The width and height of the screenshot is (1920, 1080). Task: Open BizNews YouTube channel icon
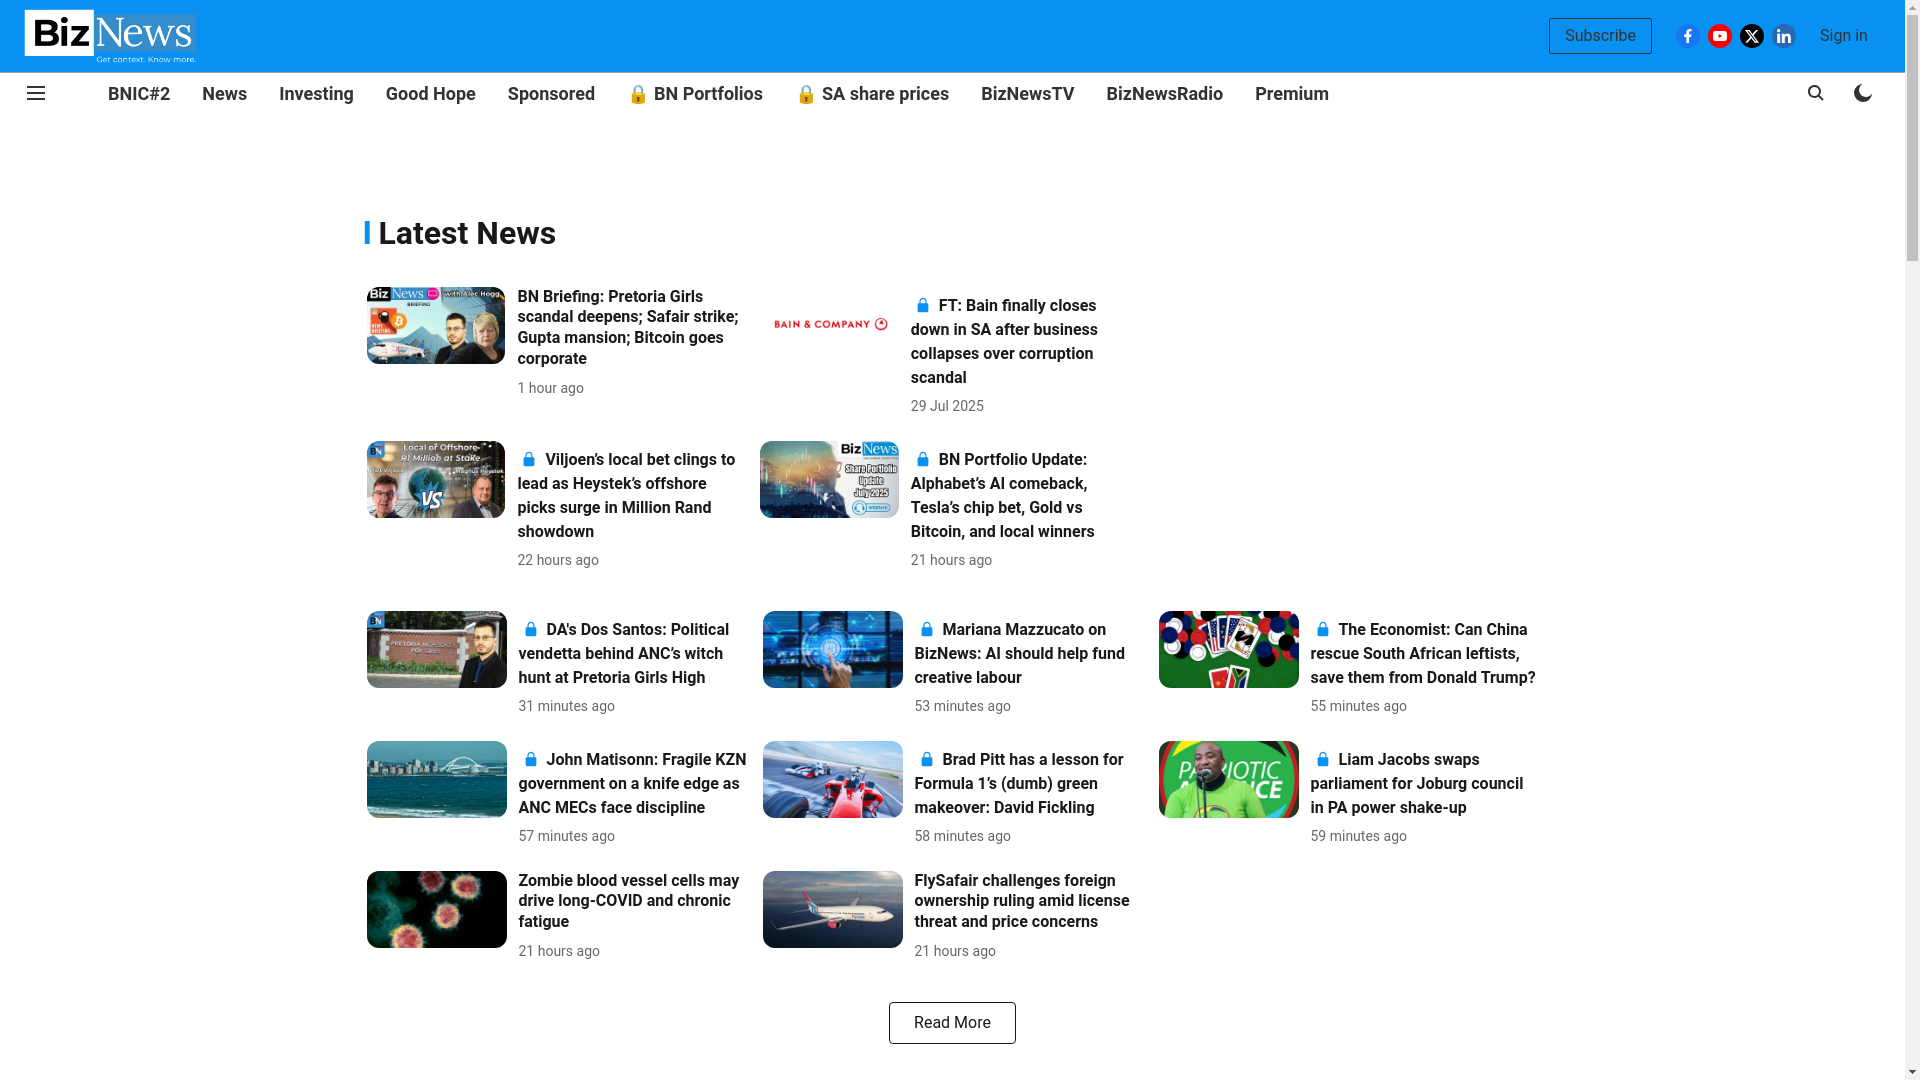click(x=1720, y=36)
